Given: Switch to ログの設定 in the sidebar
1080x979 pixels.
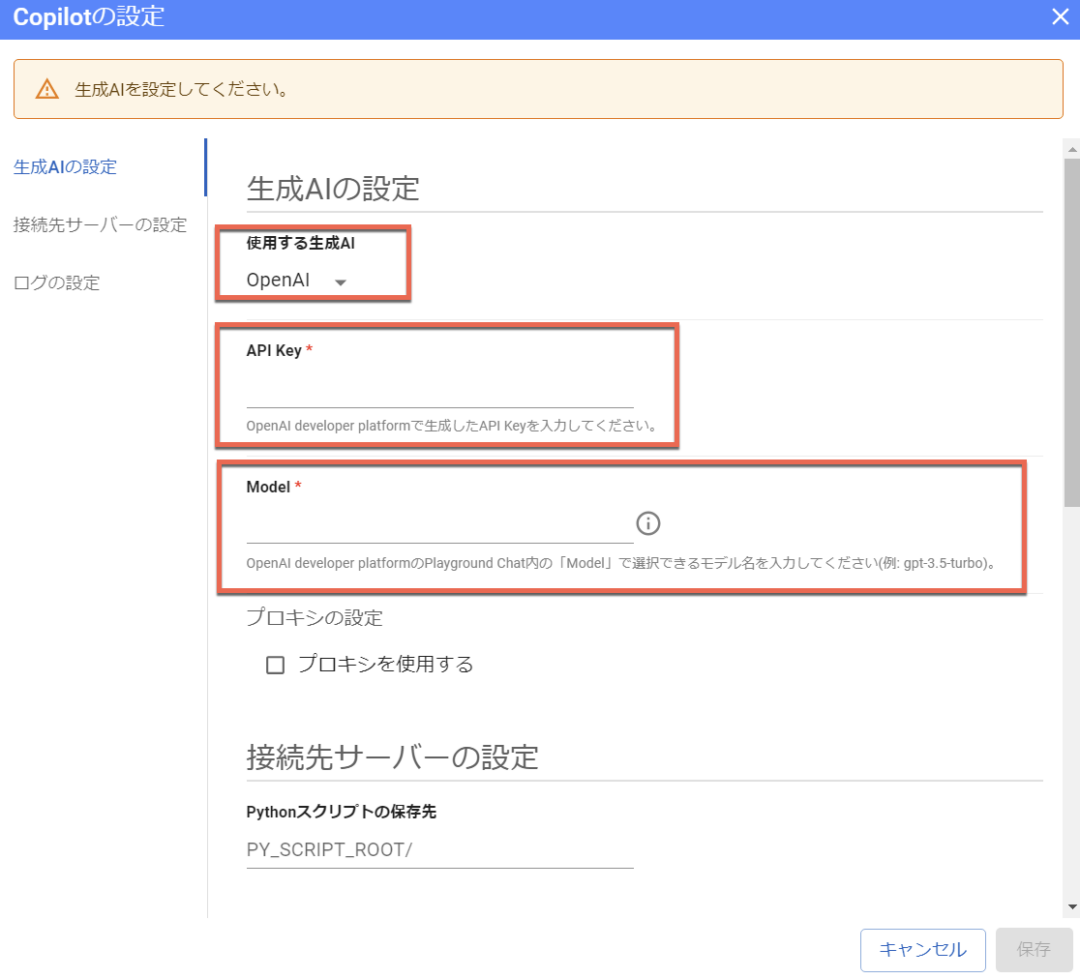Looking at the screenshot, I should (57, 283).
